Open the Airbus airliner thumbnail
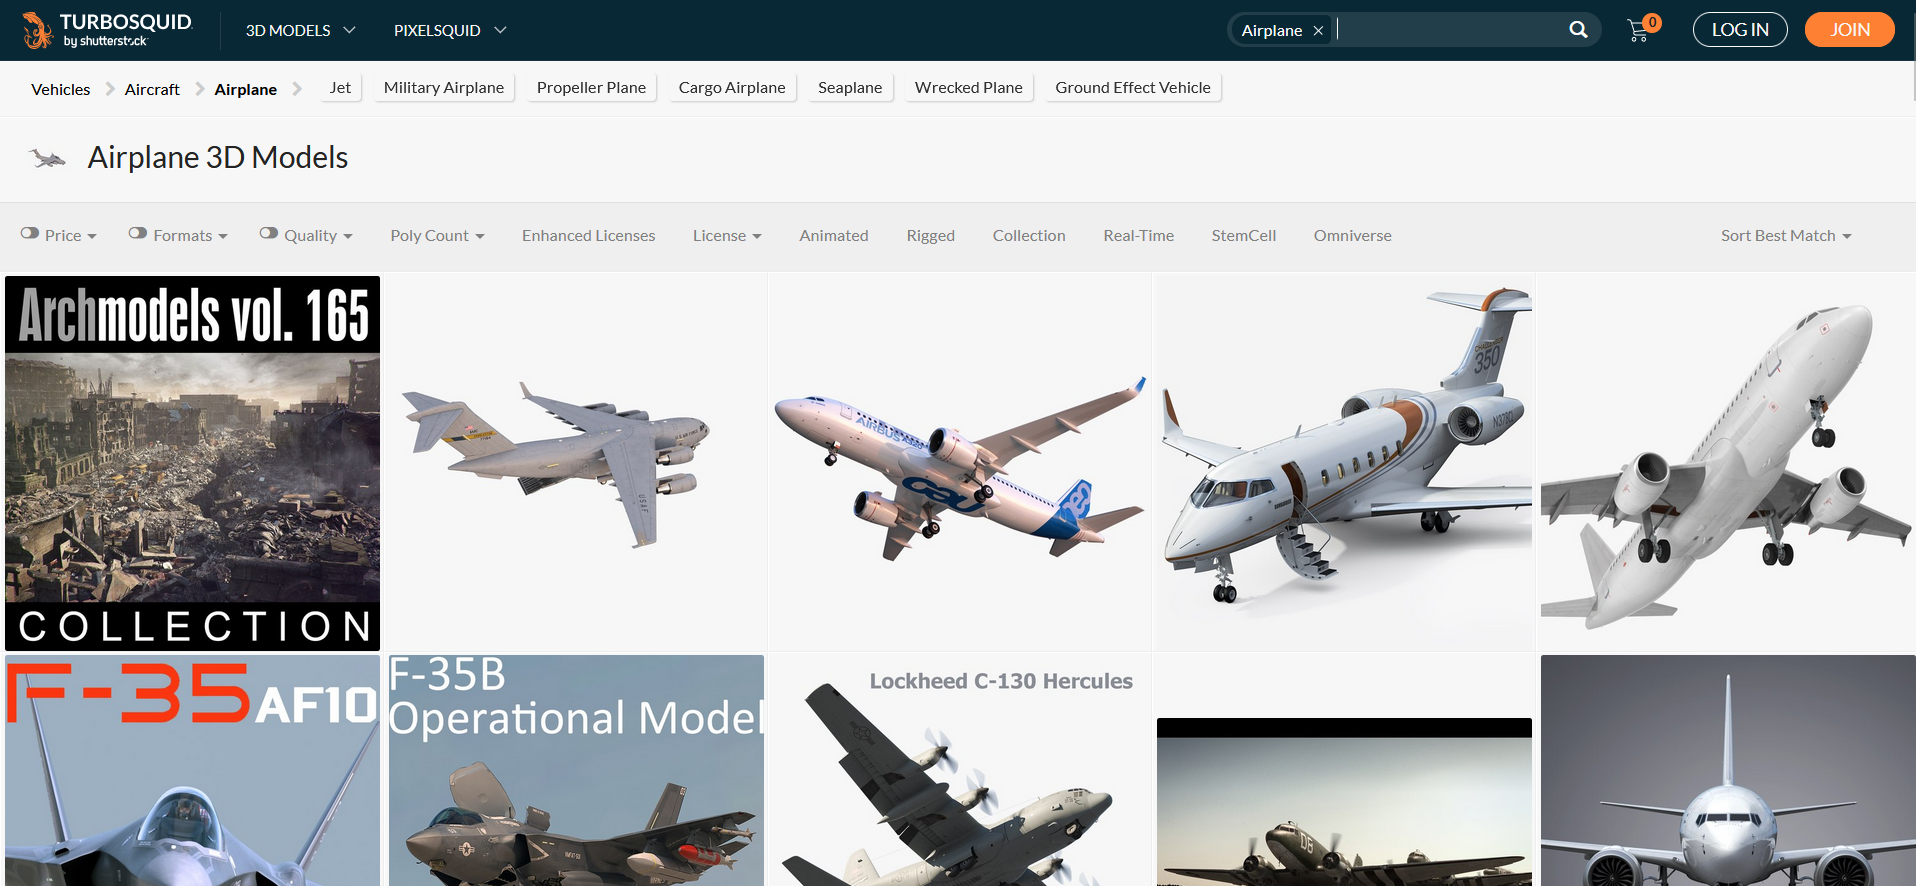This screenshot has height=886, width=1916. pyautogui.click(x=960, y=464)
